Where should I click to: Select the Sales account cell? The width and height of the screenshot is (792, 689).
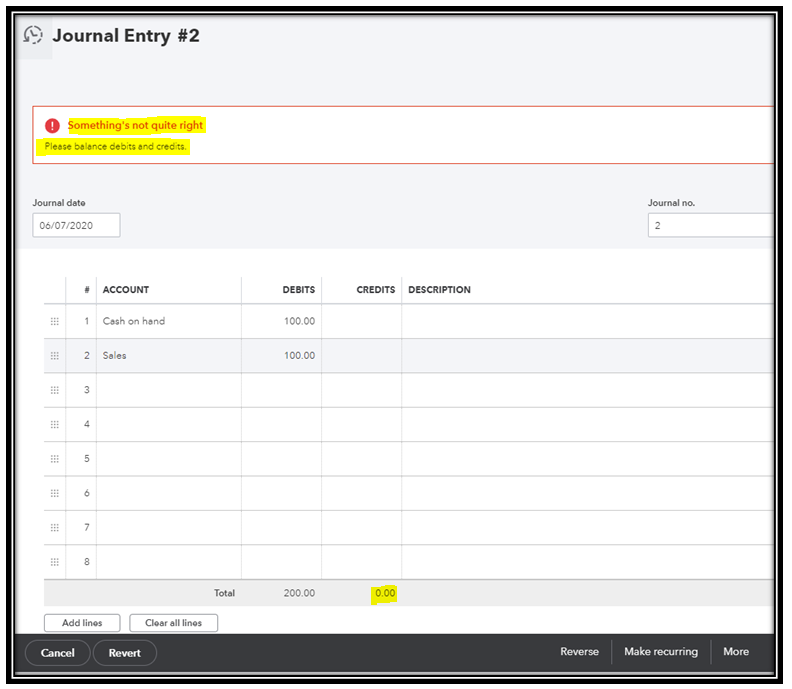click(169, 356)
